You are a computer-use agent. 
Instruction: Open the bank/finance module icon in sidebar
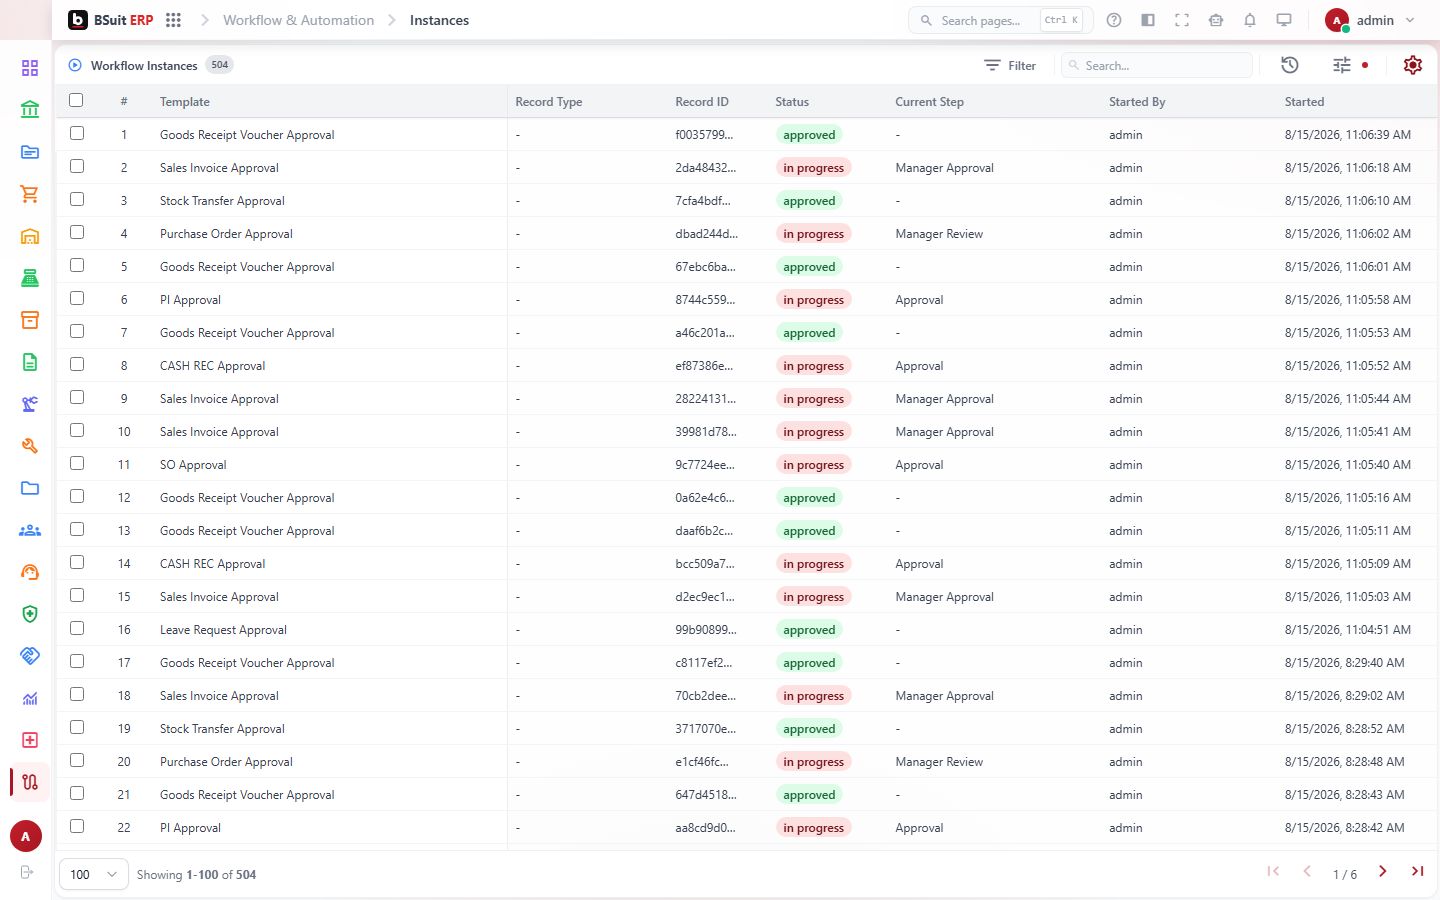(30, 110)
